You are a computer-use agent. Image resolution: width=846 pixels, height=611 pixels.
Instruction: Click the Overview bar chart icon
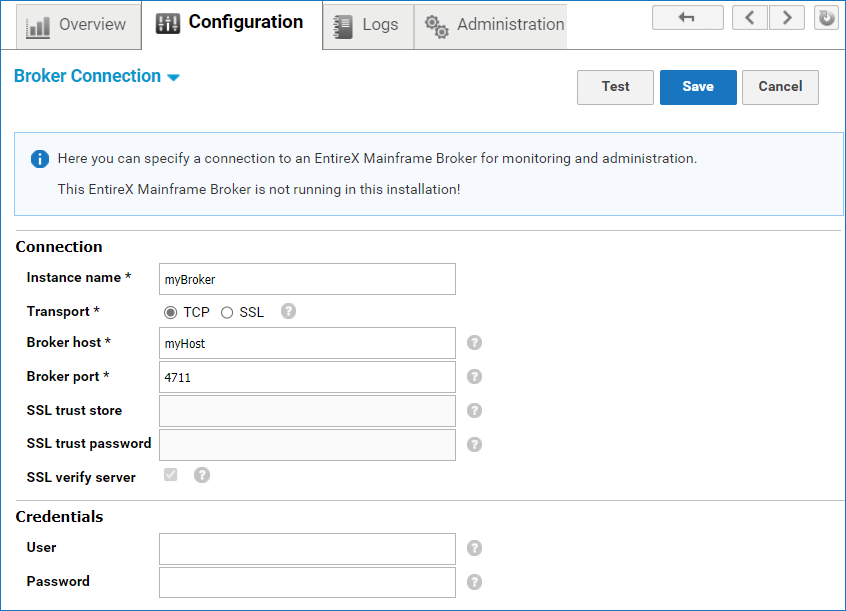[38, 27]
